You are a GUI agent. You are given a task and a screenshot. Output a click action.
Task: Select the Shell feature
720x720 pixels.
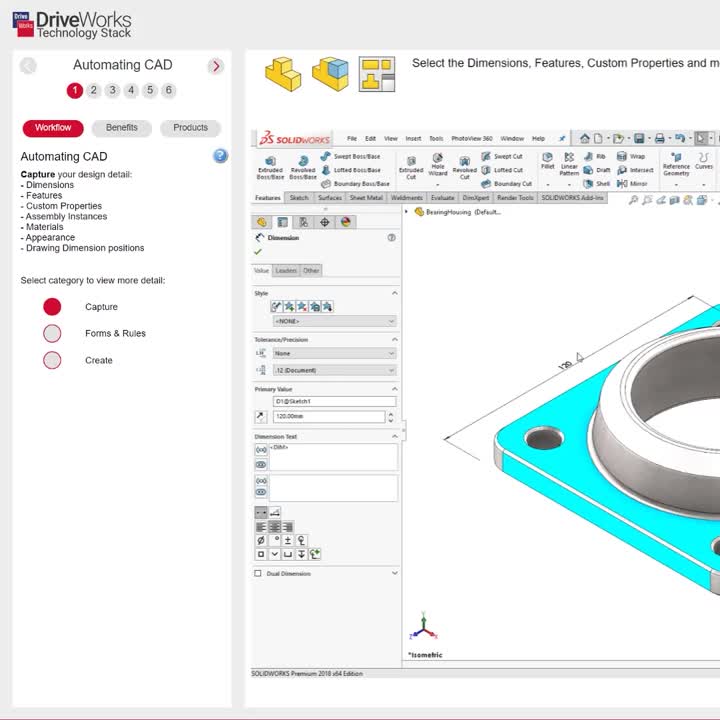click(x=597, y=184)
